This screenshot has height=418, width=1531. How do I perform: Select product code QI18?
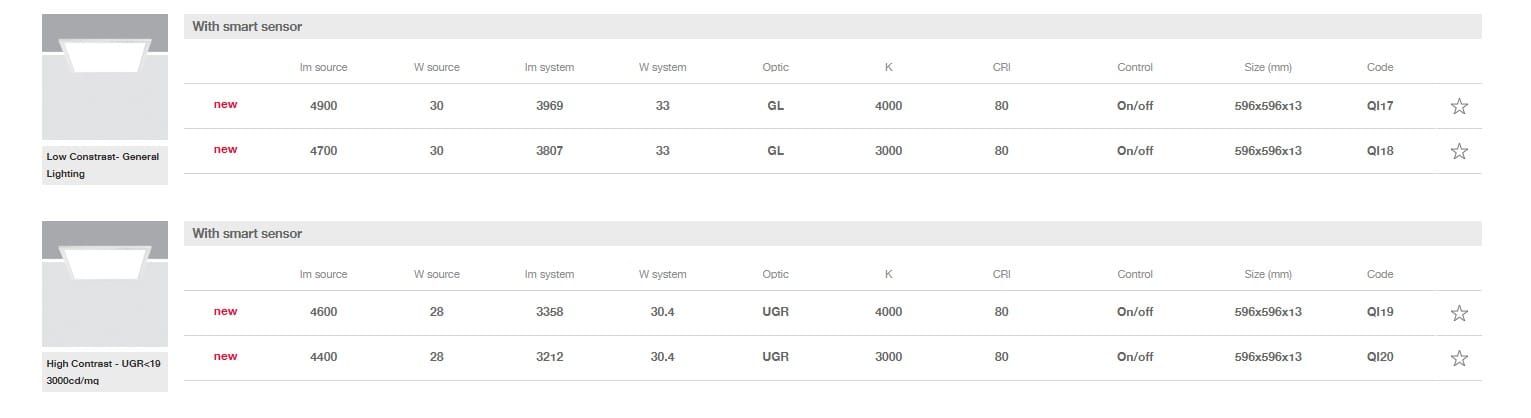pos(1379,151)
